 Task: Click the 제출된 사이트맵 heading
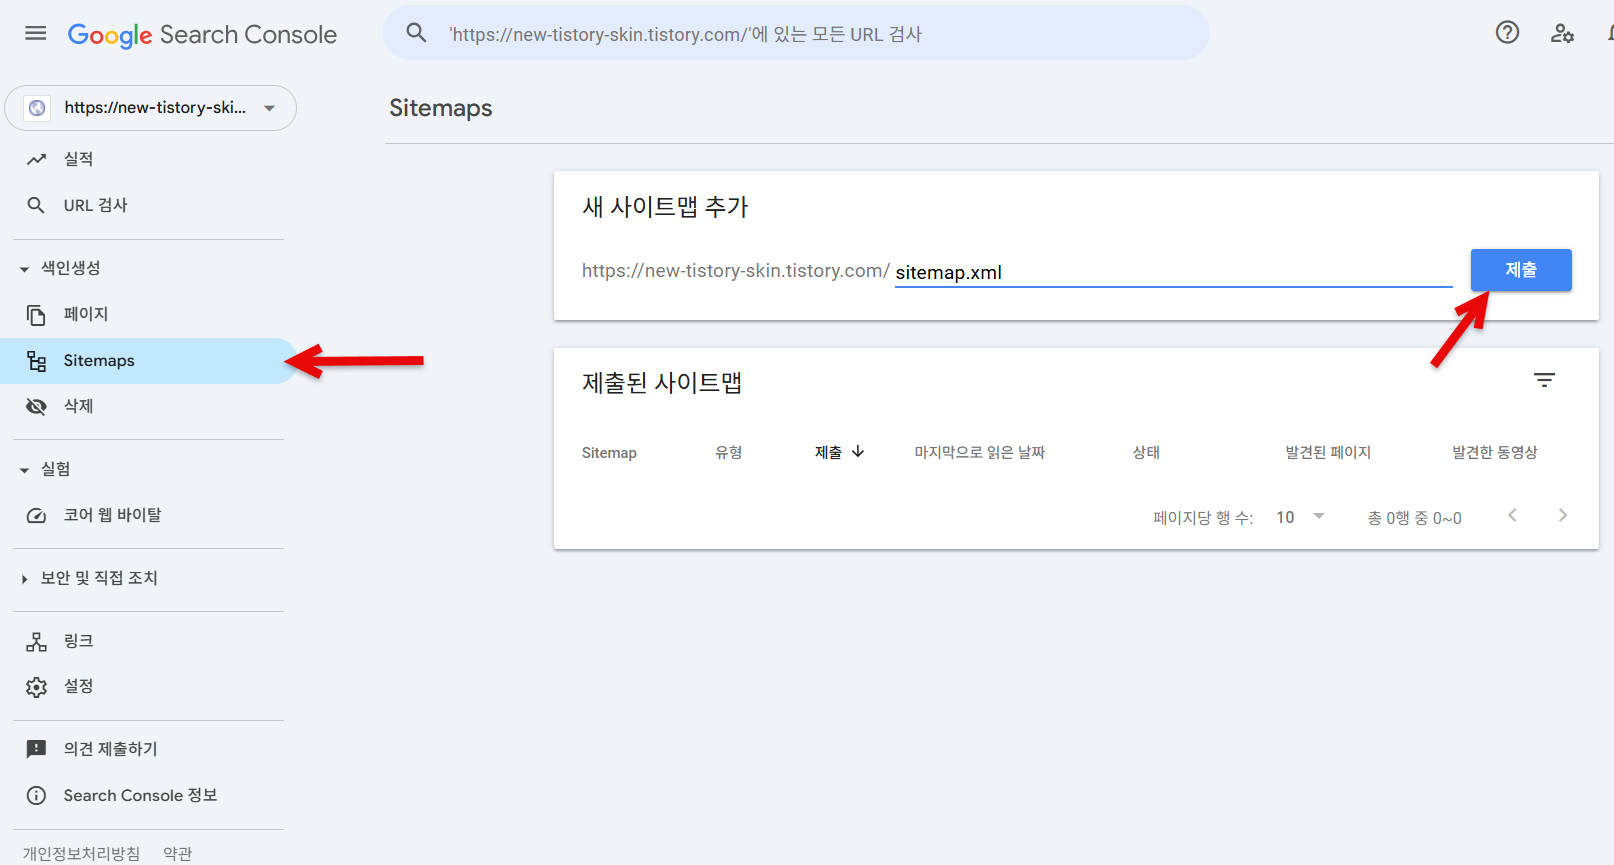pos(662,383)
